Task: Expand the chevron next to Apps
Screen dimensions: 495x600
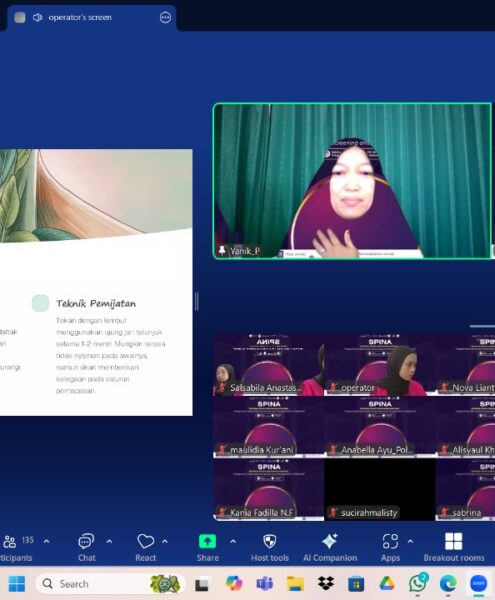Action: (410, 541)
